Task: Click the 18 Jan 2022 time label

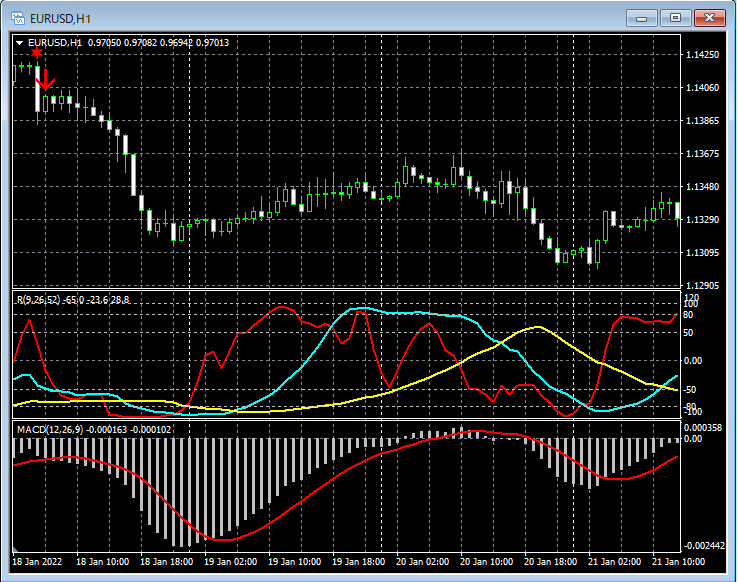Action: point(36,562)
